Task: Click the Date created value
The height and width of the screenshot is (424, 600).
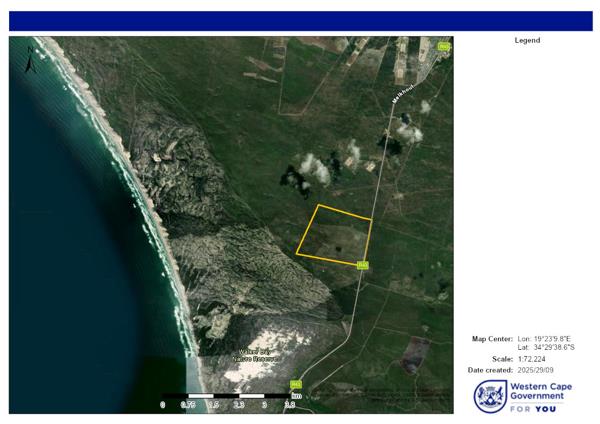Action: pos(541,371)
